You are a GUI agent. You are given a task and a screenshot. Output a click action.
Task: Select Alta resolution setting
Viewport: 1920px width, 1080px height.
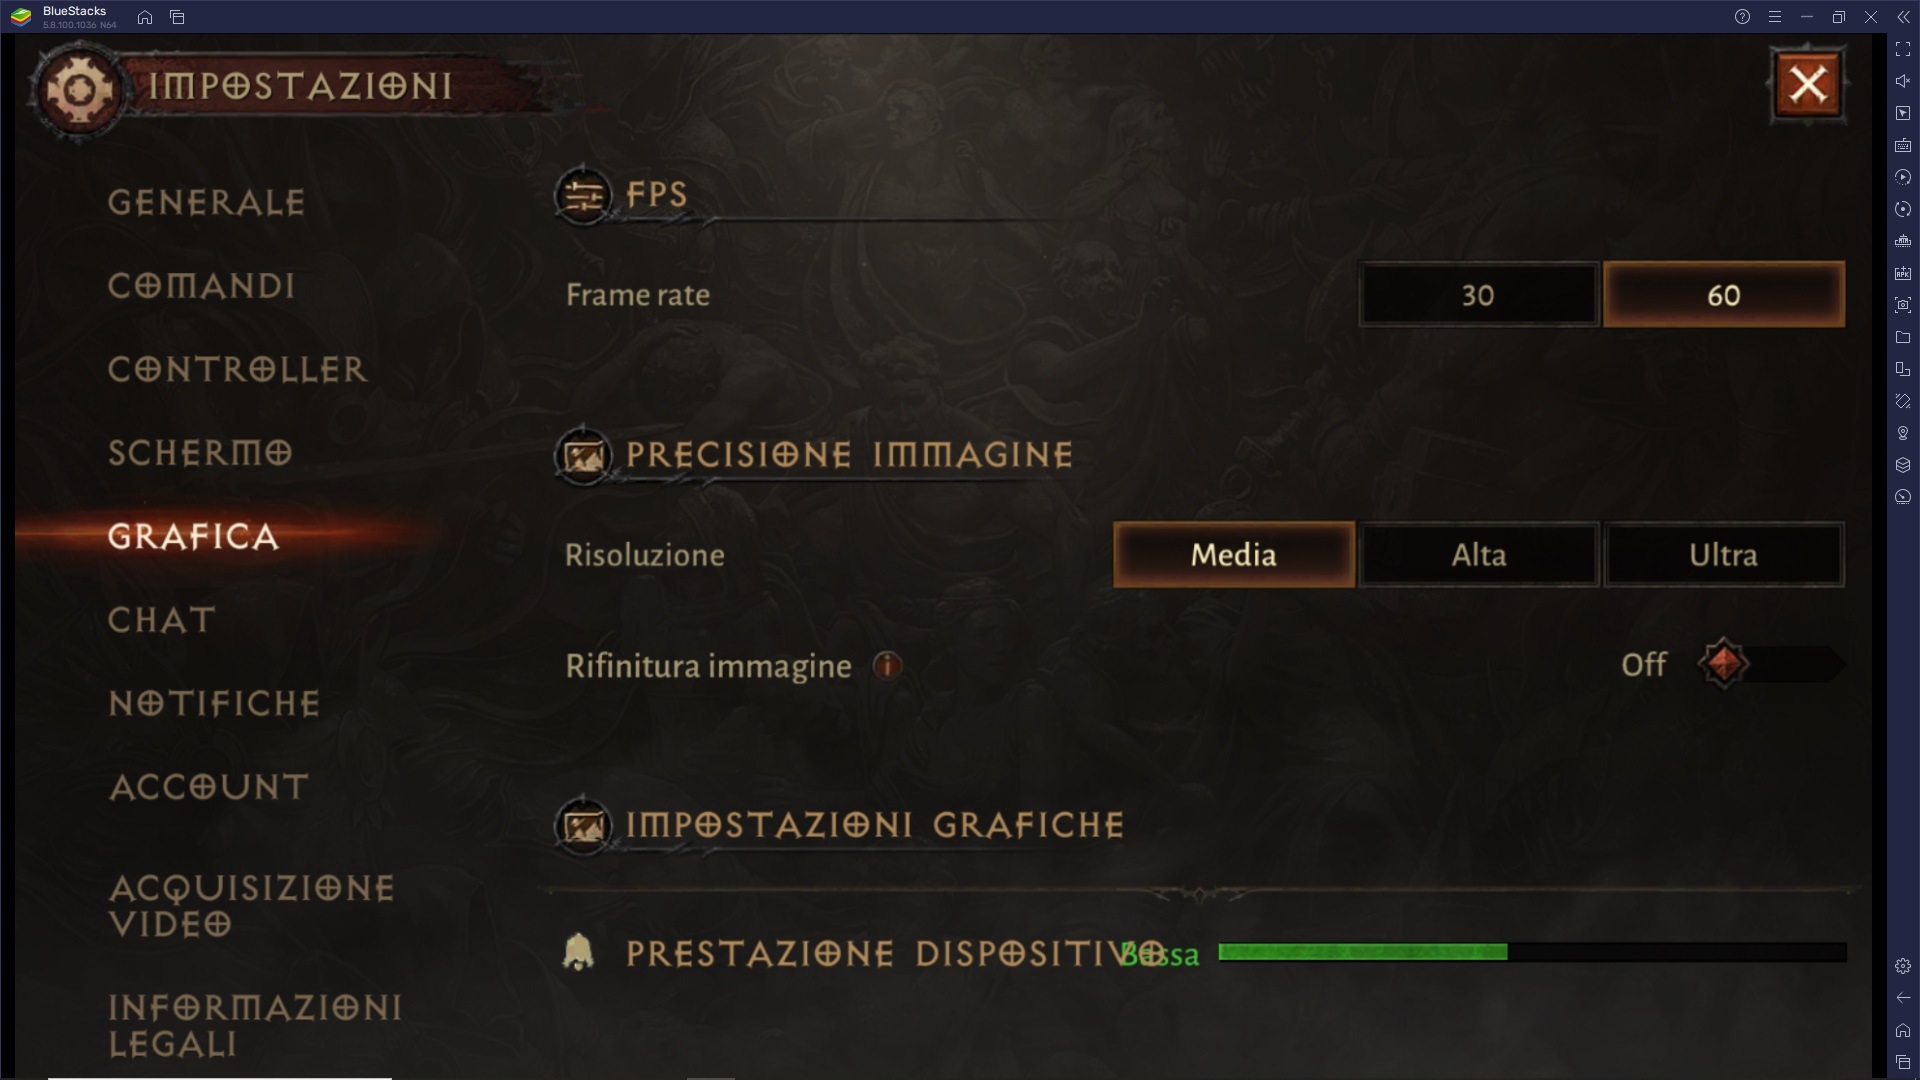click(x=1478, y=554)
